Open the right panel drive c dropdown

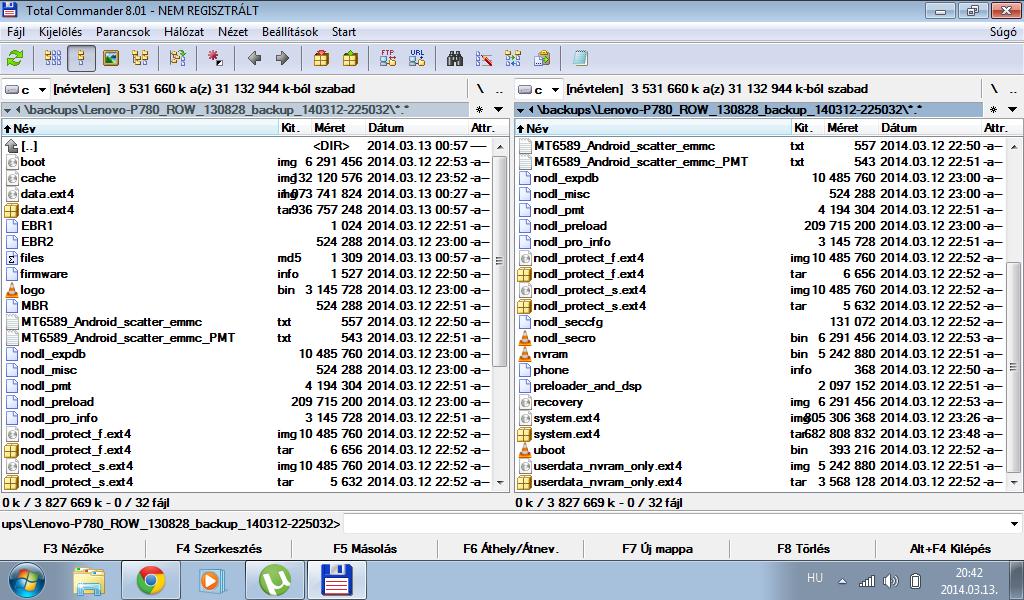(x=539, y=89)
